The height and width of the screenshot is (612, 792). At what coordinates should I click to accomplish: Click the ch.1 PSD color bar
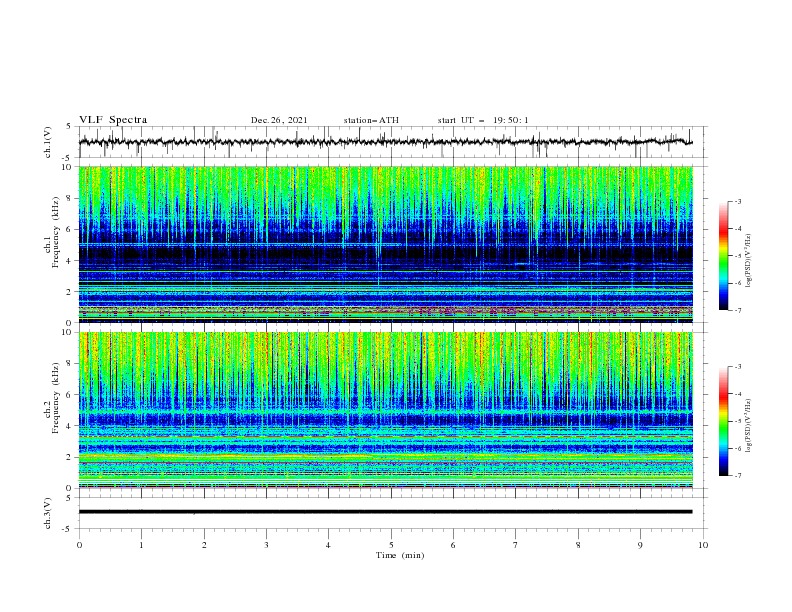click(x=723, y=256)
